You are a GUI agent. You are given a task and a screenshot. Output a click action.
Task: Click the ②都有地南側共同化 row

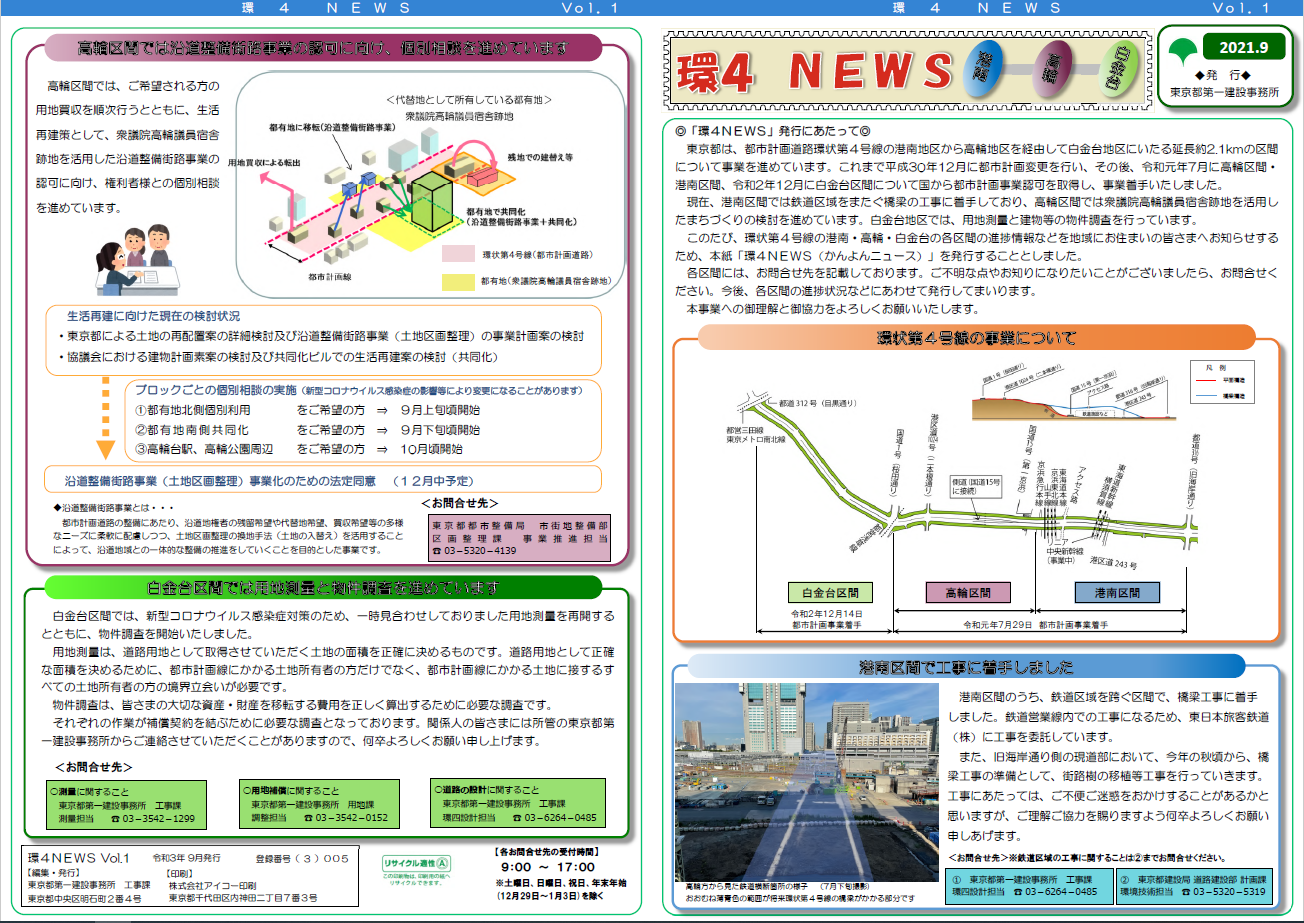[307, 430]
